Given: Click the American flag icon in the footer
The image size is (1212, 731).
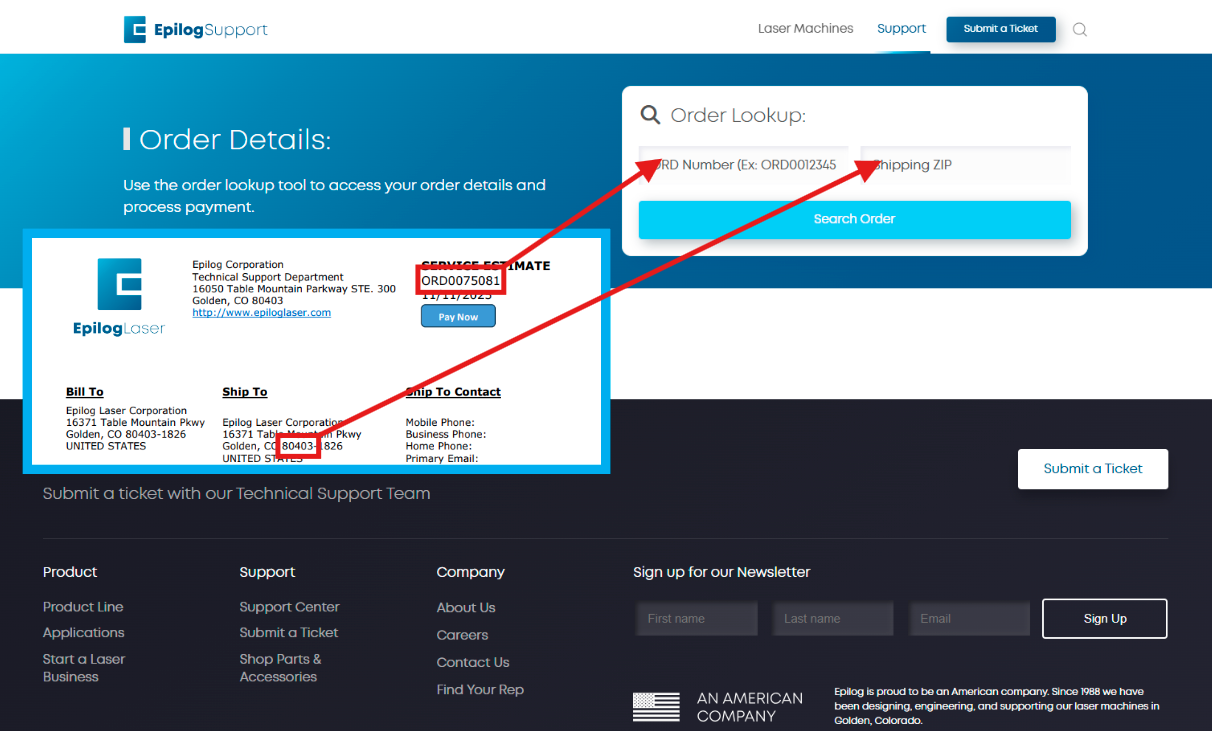Looking at the screenshot, I should click(x=657, y=707).
